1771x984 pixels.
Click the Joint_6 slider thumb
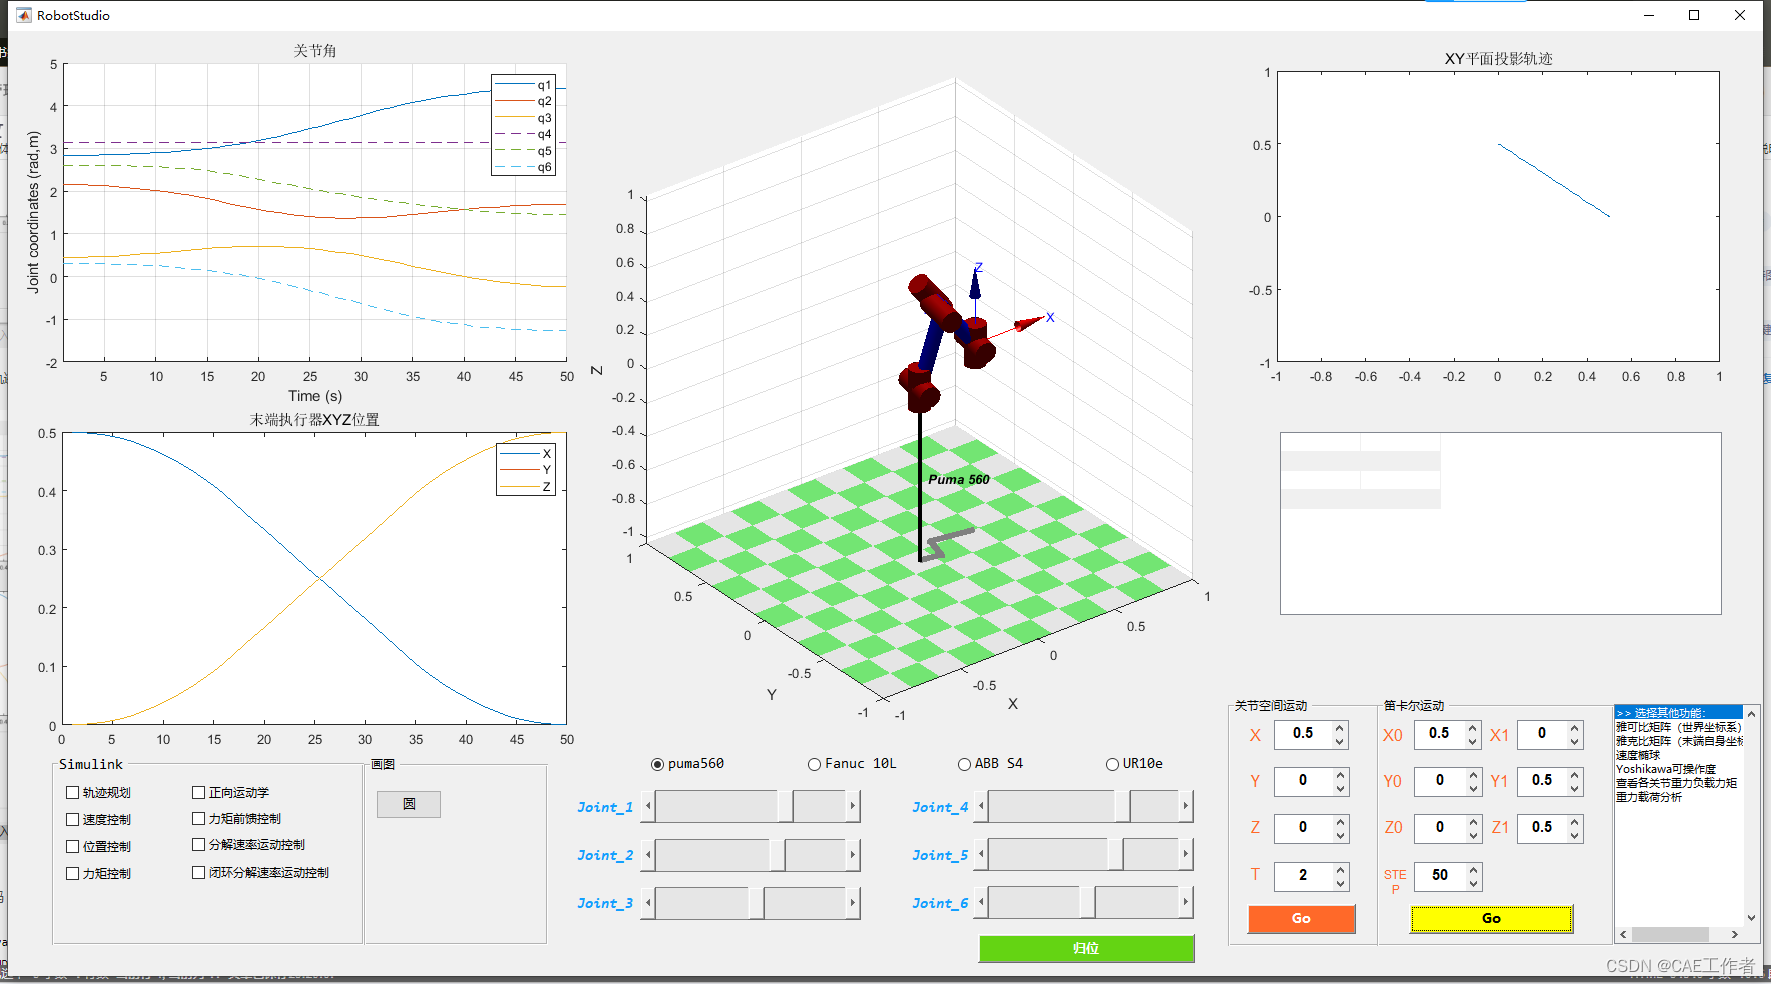pos(1088,903)
